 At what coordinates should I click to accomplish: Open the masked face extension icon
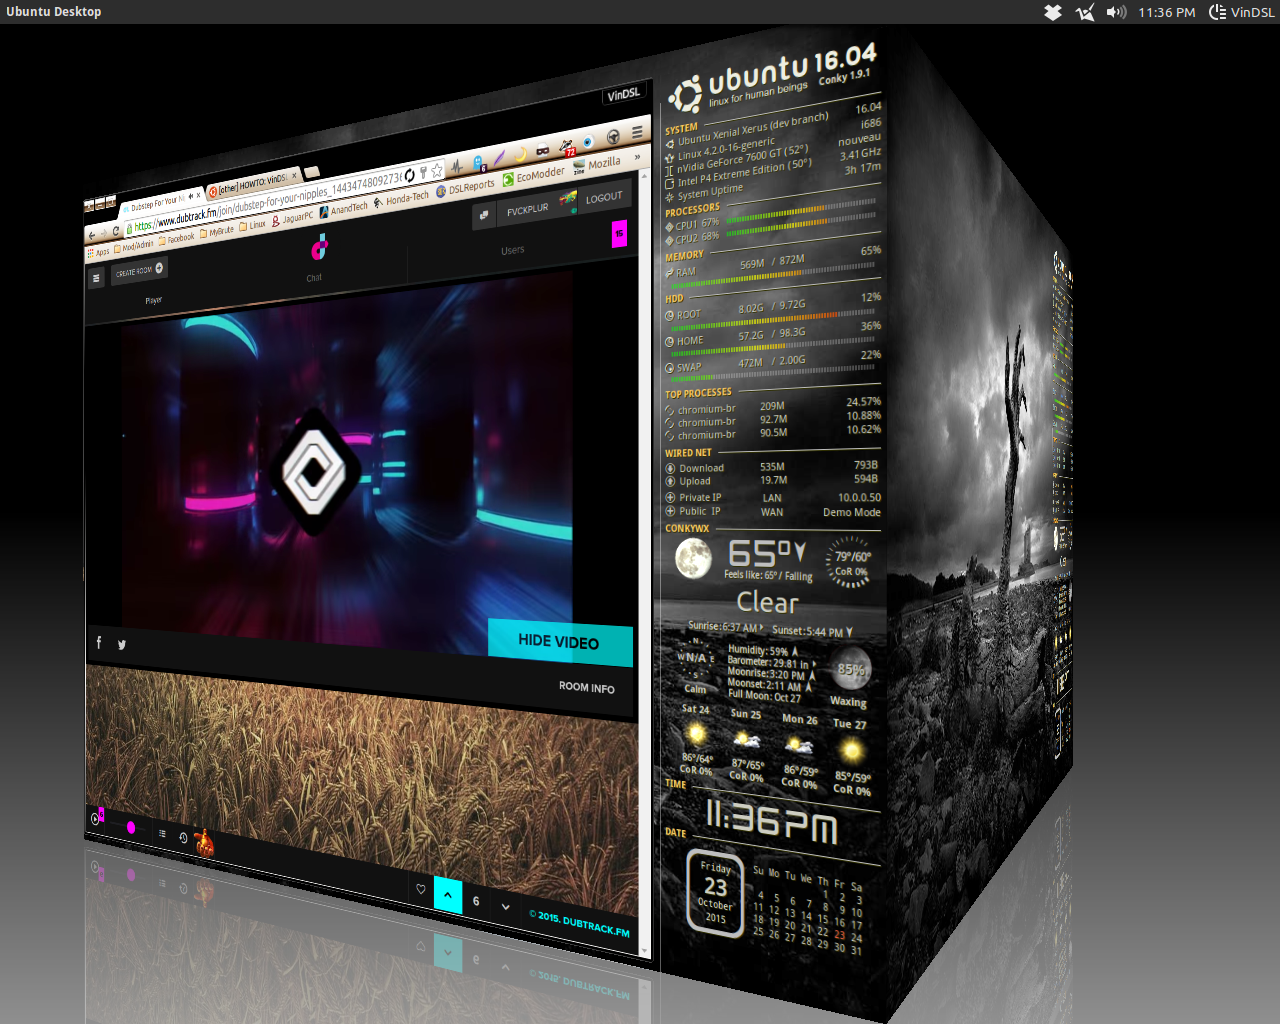543,150
